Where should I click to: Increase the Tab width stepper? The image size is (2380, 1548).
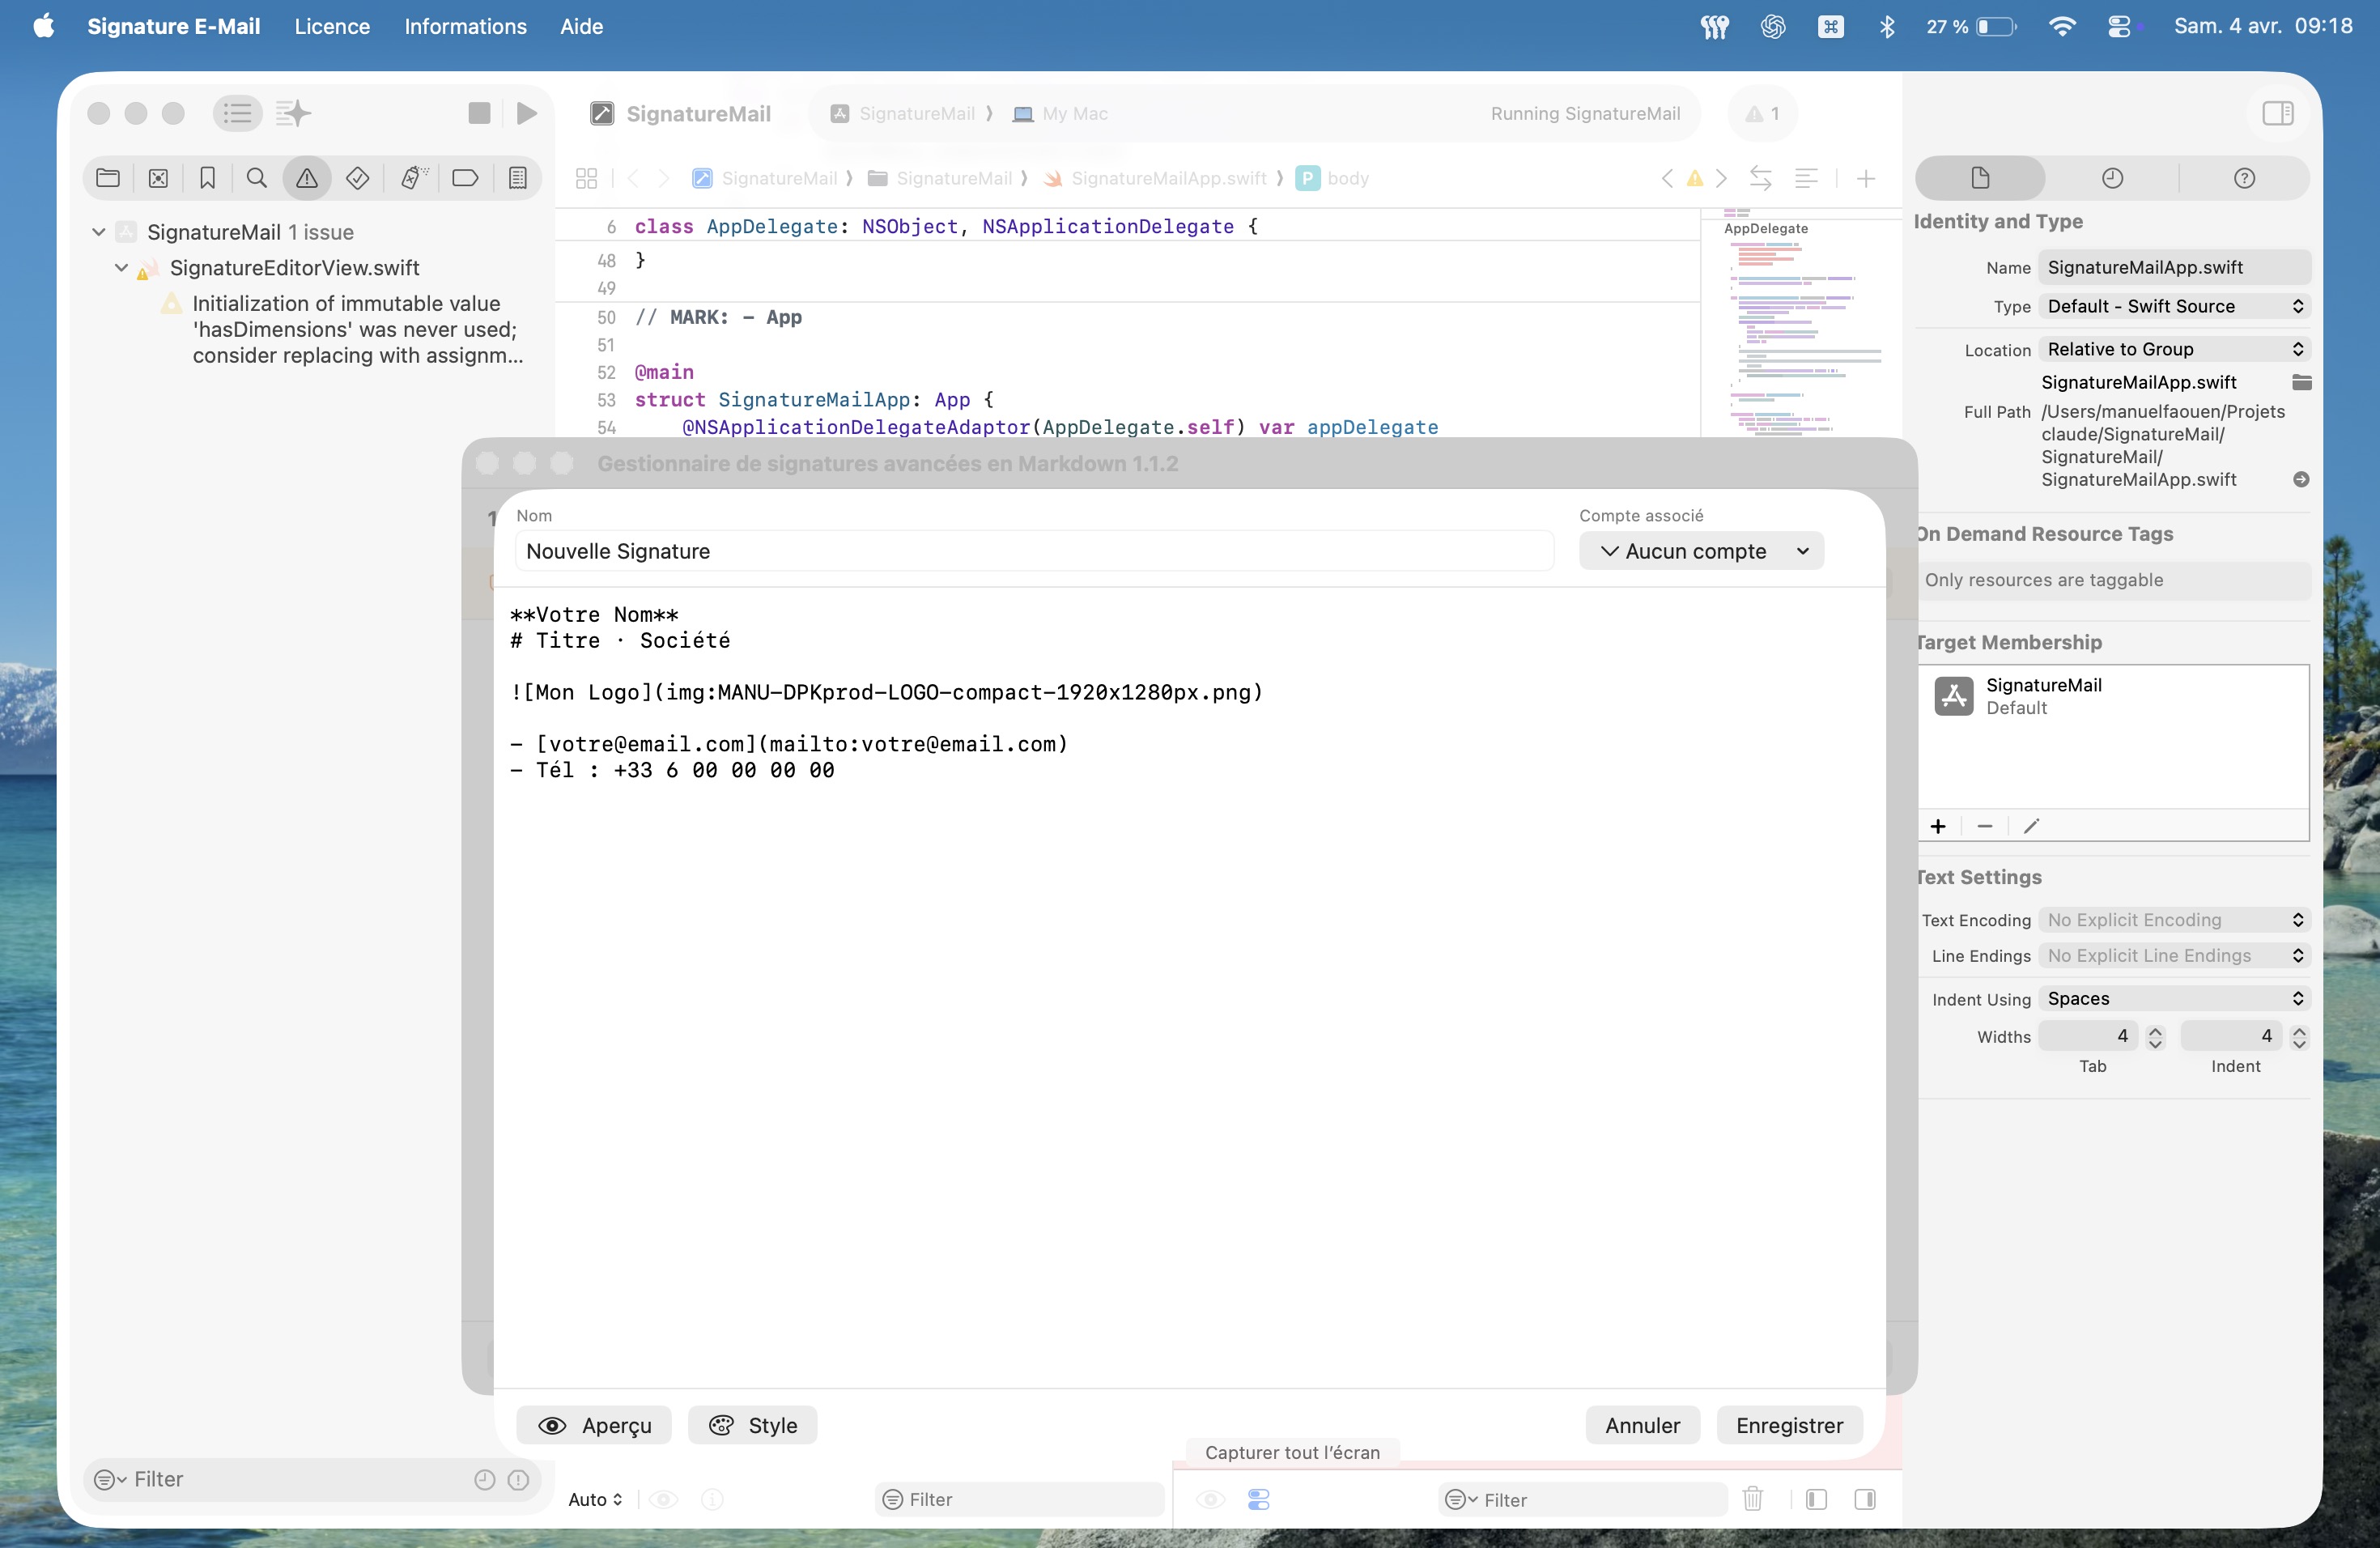tap(2155, 1030)
